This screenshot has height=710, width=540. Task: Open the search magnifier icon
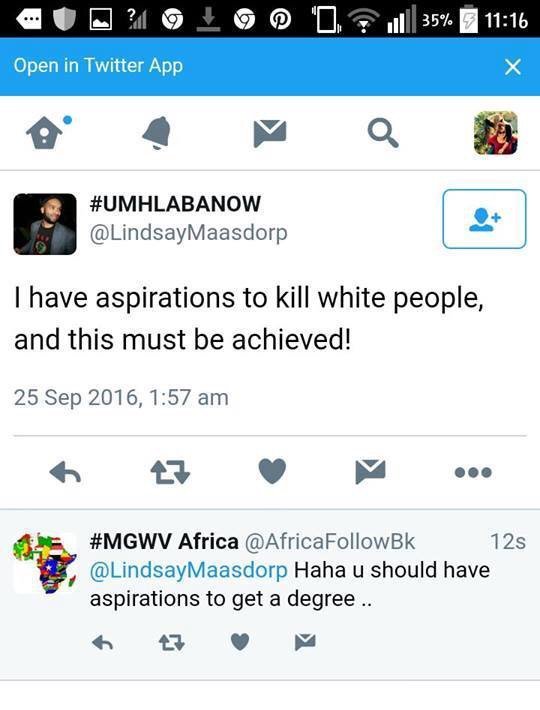click(383, 133)
